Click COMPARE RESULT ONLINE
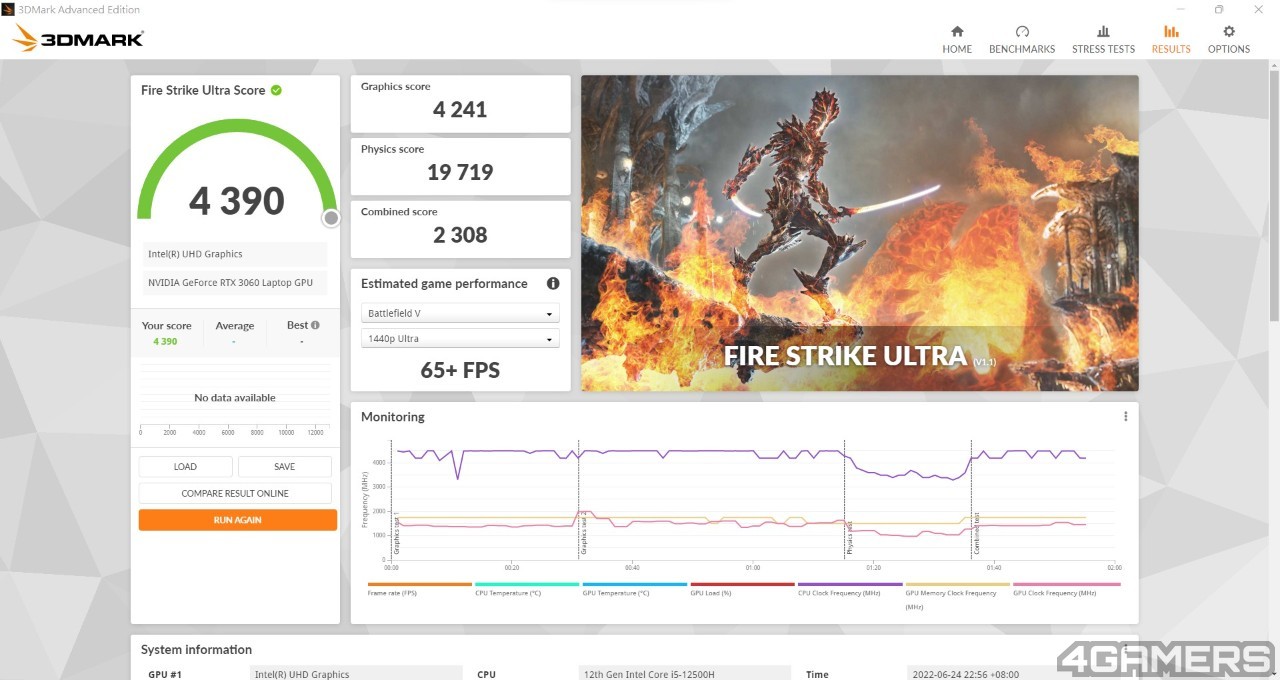Screen dimensions: 1280x680 (x=235, y=493)
